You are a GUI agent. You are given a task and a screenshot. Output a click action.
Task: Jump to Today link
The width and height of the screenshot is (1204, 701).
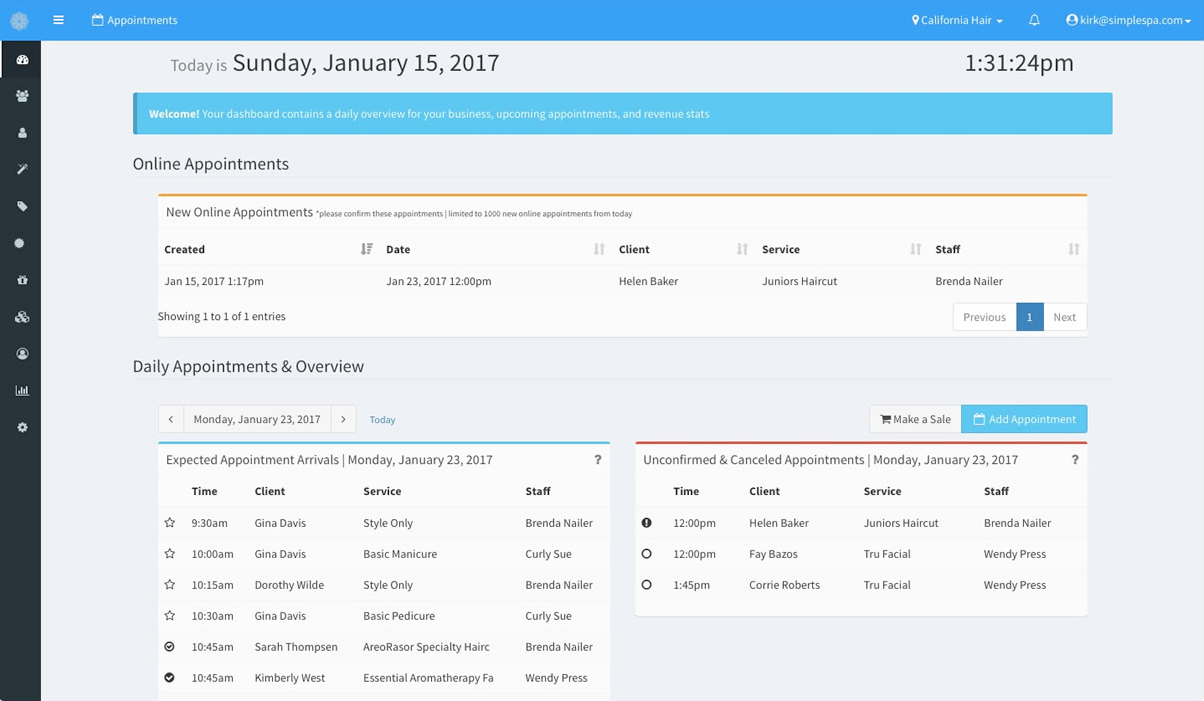point(382,420)
